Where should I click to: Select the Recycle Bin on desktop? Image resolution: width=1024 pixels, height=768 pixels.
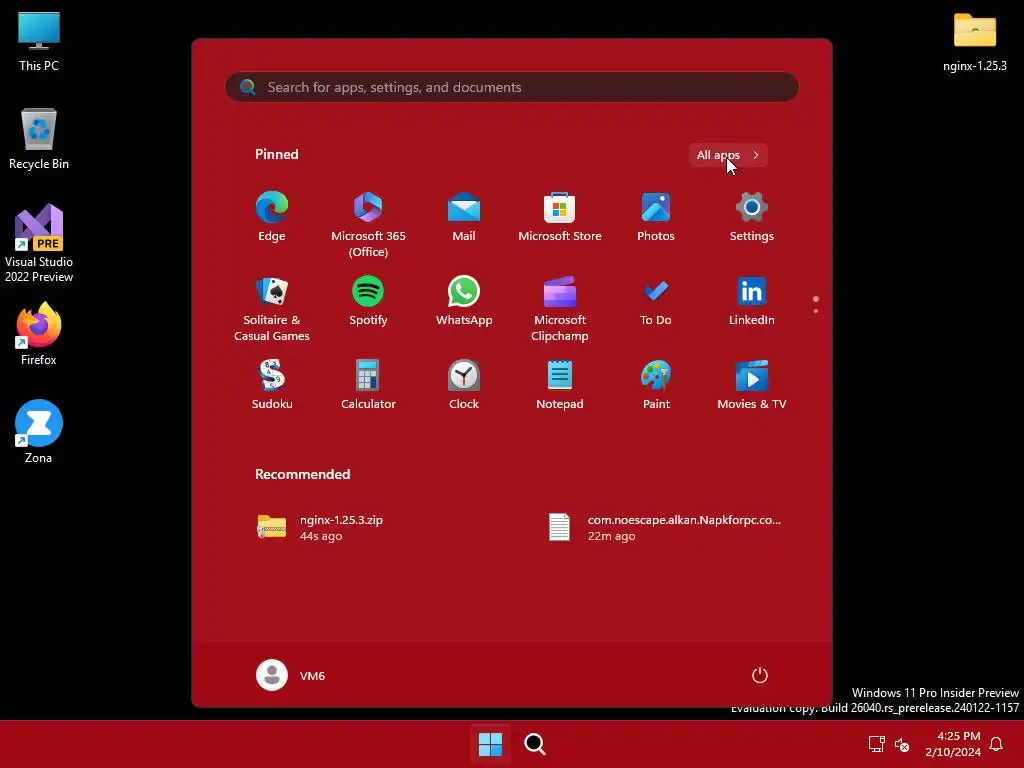pyautogui.click(x=39, y=139)
